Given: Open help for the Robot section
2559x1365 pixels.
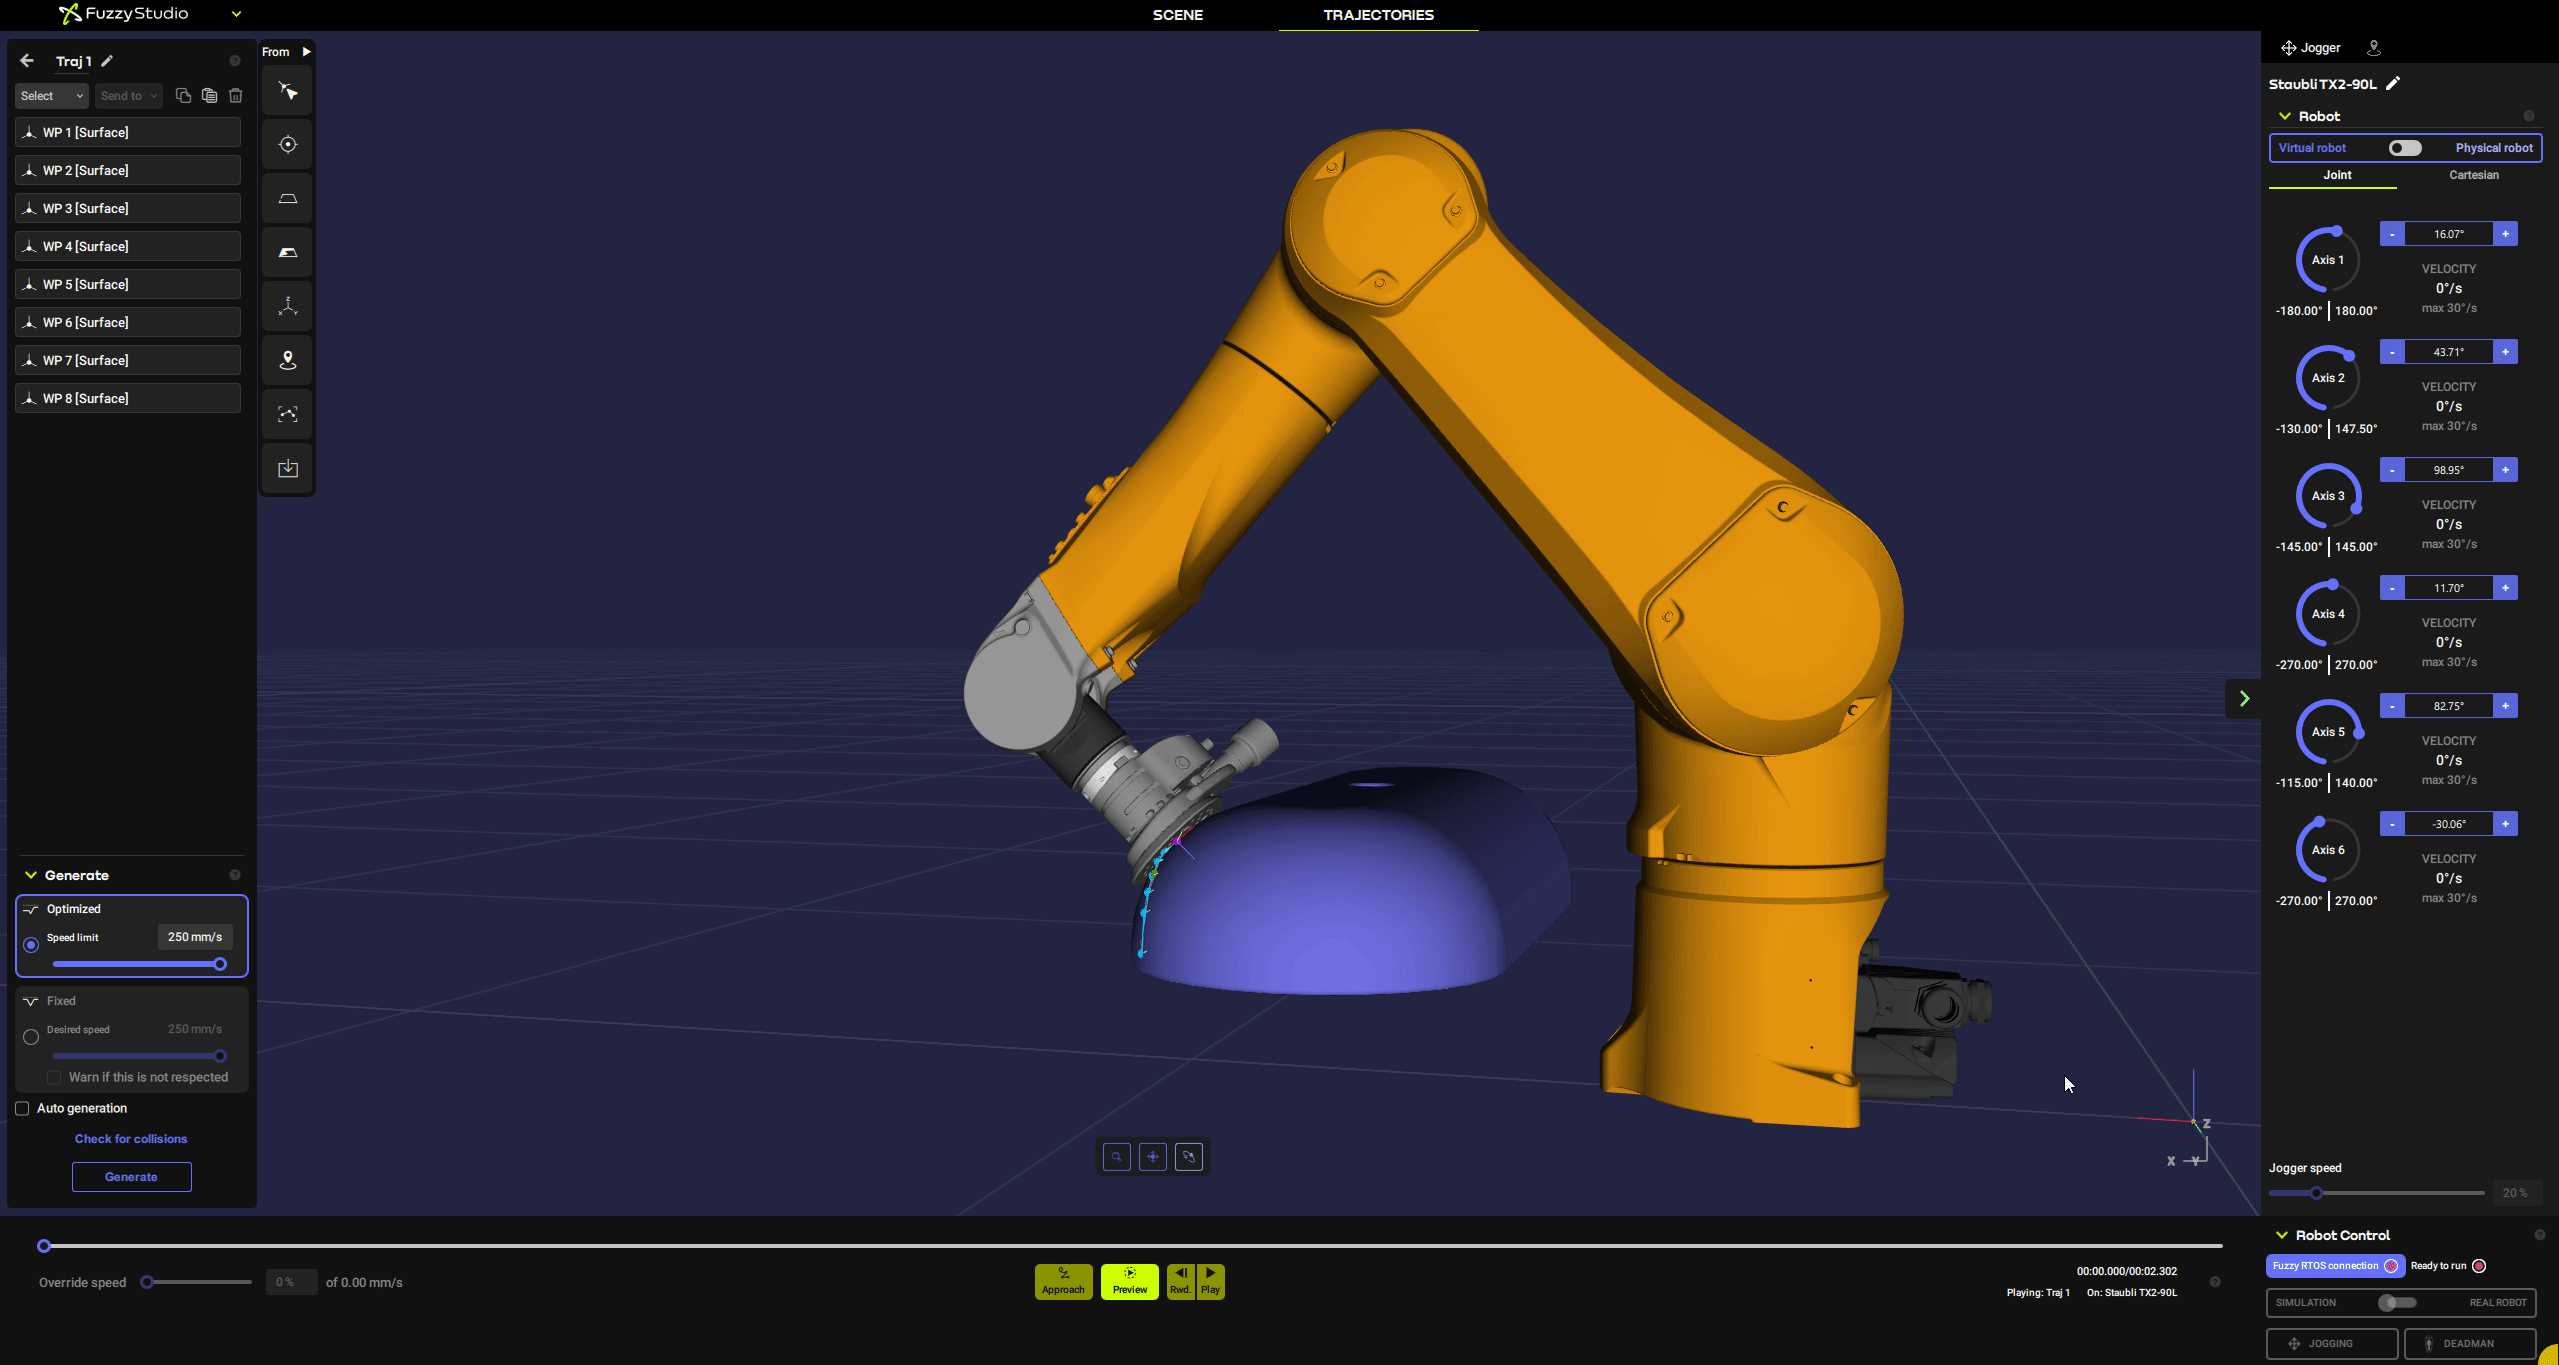Looking at the screenshot, I should (2529, 116).
